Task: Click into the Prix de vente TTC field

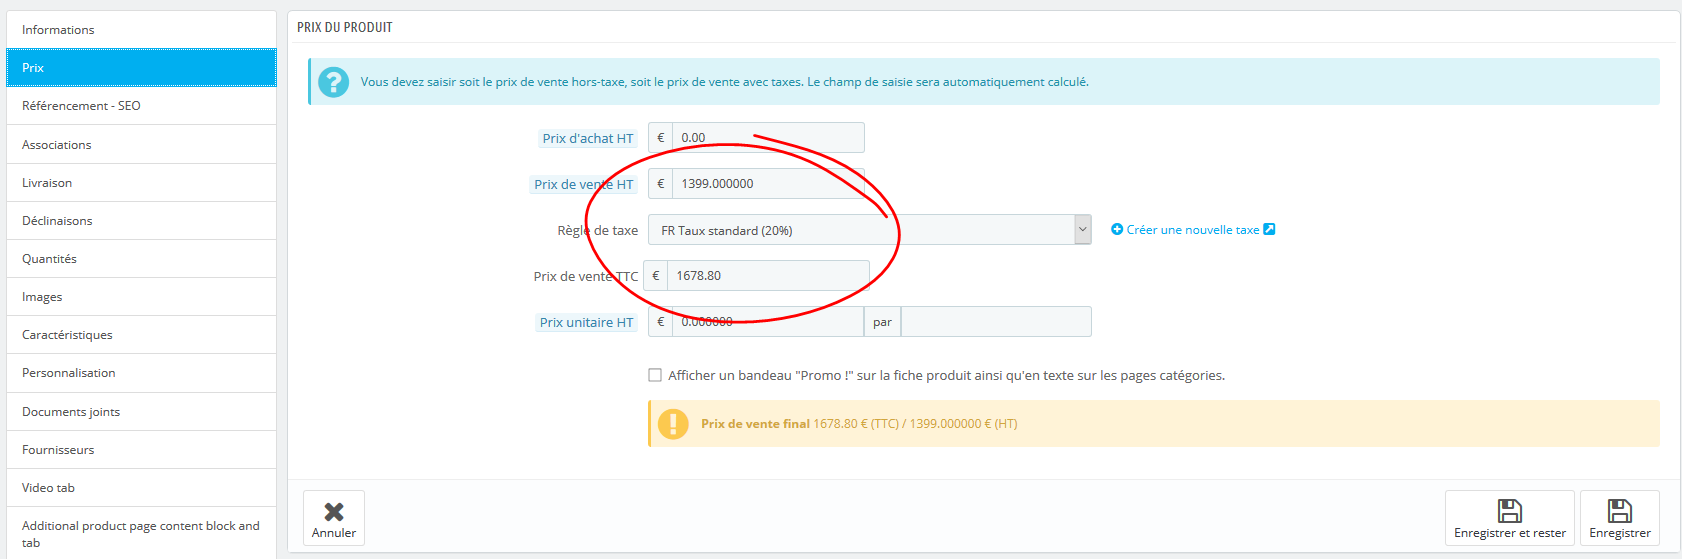Action: 768,276
